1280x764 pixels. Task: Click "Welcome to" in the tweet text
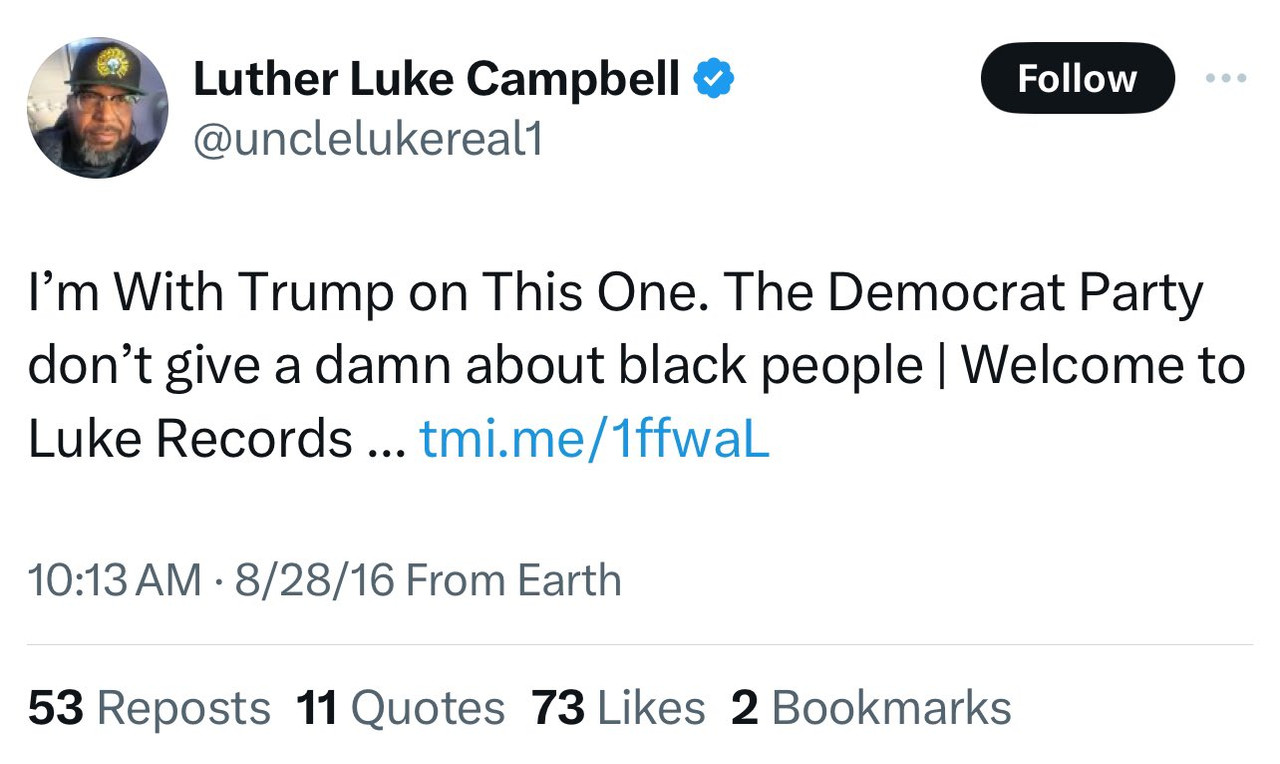(x=1102, y=366)
